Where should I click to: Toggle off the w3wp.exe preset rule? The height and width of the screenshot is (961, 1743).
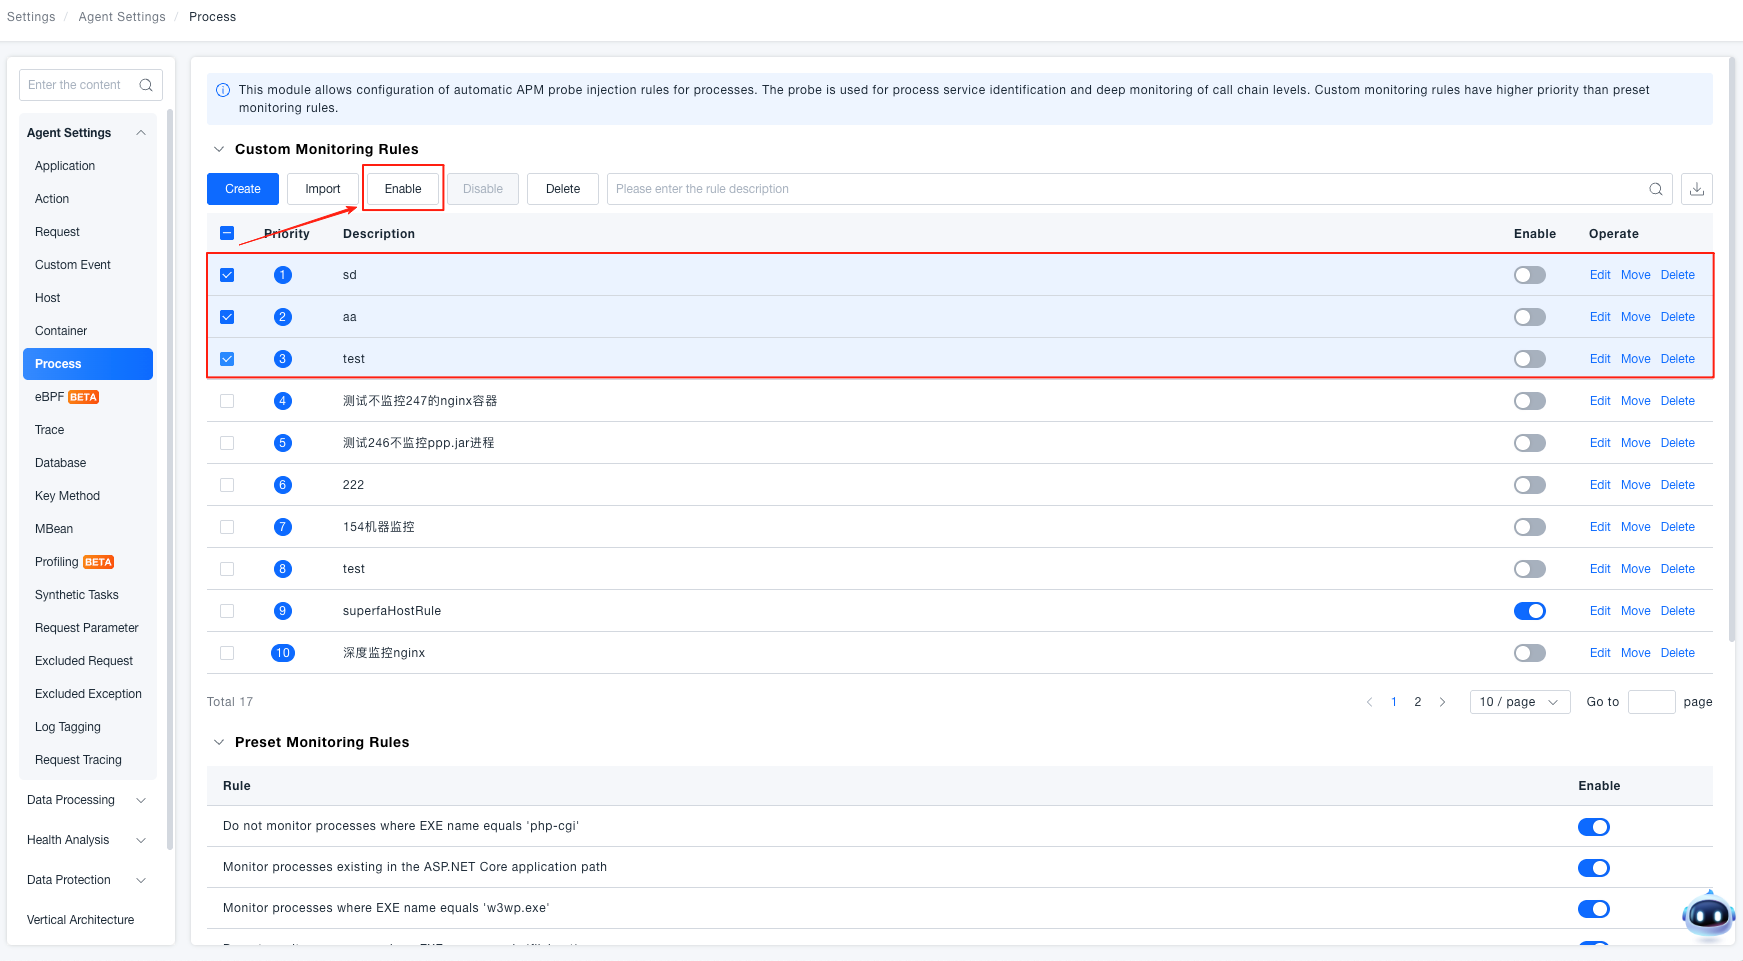(x=1594, y=909)
